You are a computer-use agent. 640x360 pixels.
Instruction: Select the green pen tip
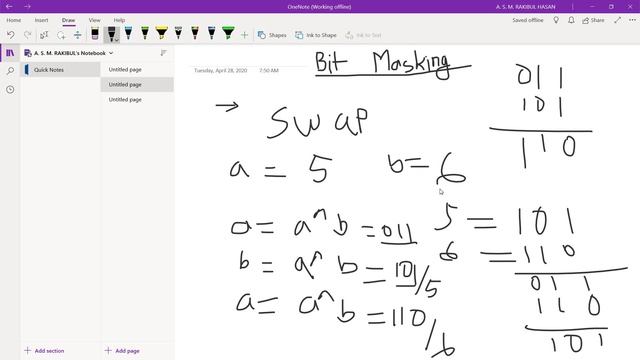click(x=145, y=33)
